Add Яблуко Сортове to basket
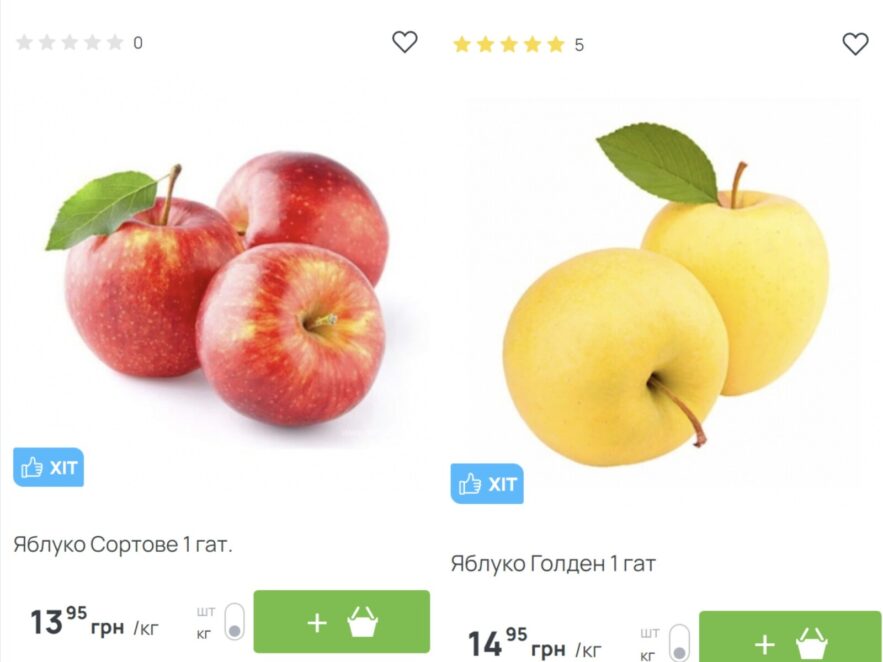Screen dimensions: 883x662 pos(341,621)
